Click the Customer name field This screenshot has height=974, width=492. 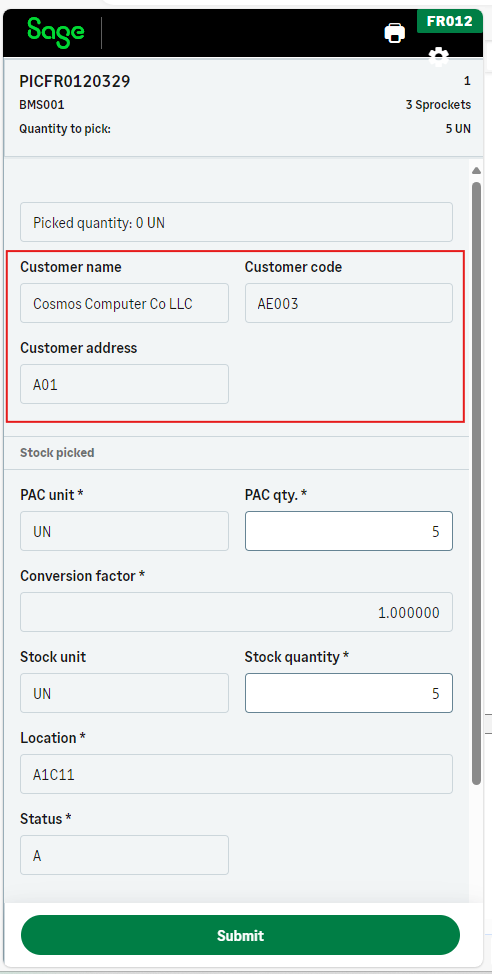point(124,303)
